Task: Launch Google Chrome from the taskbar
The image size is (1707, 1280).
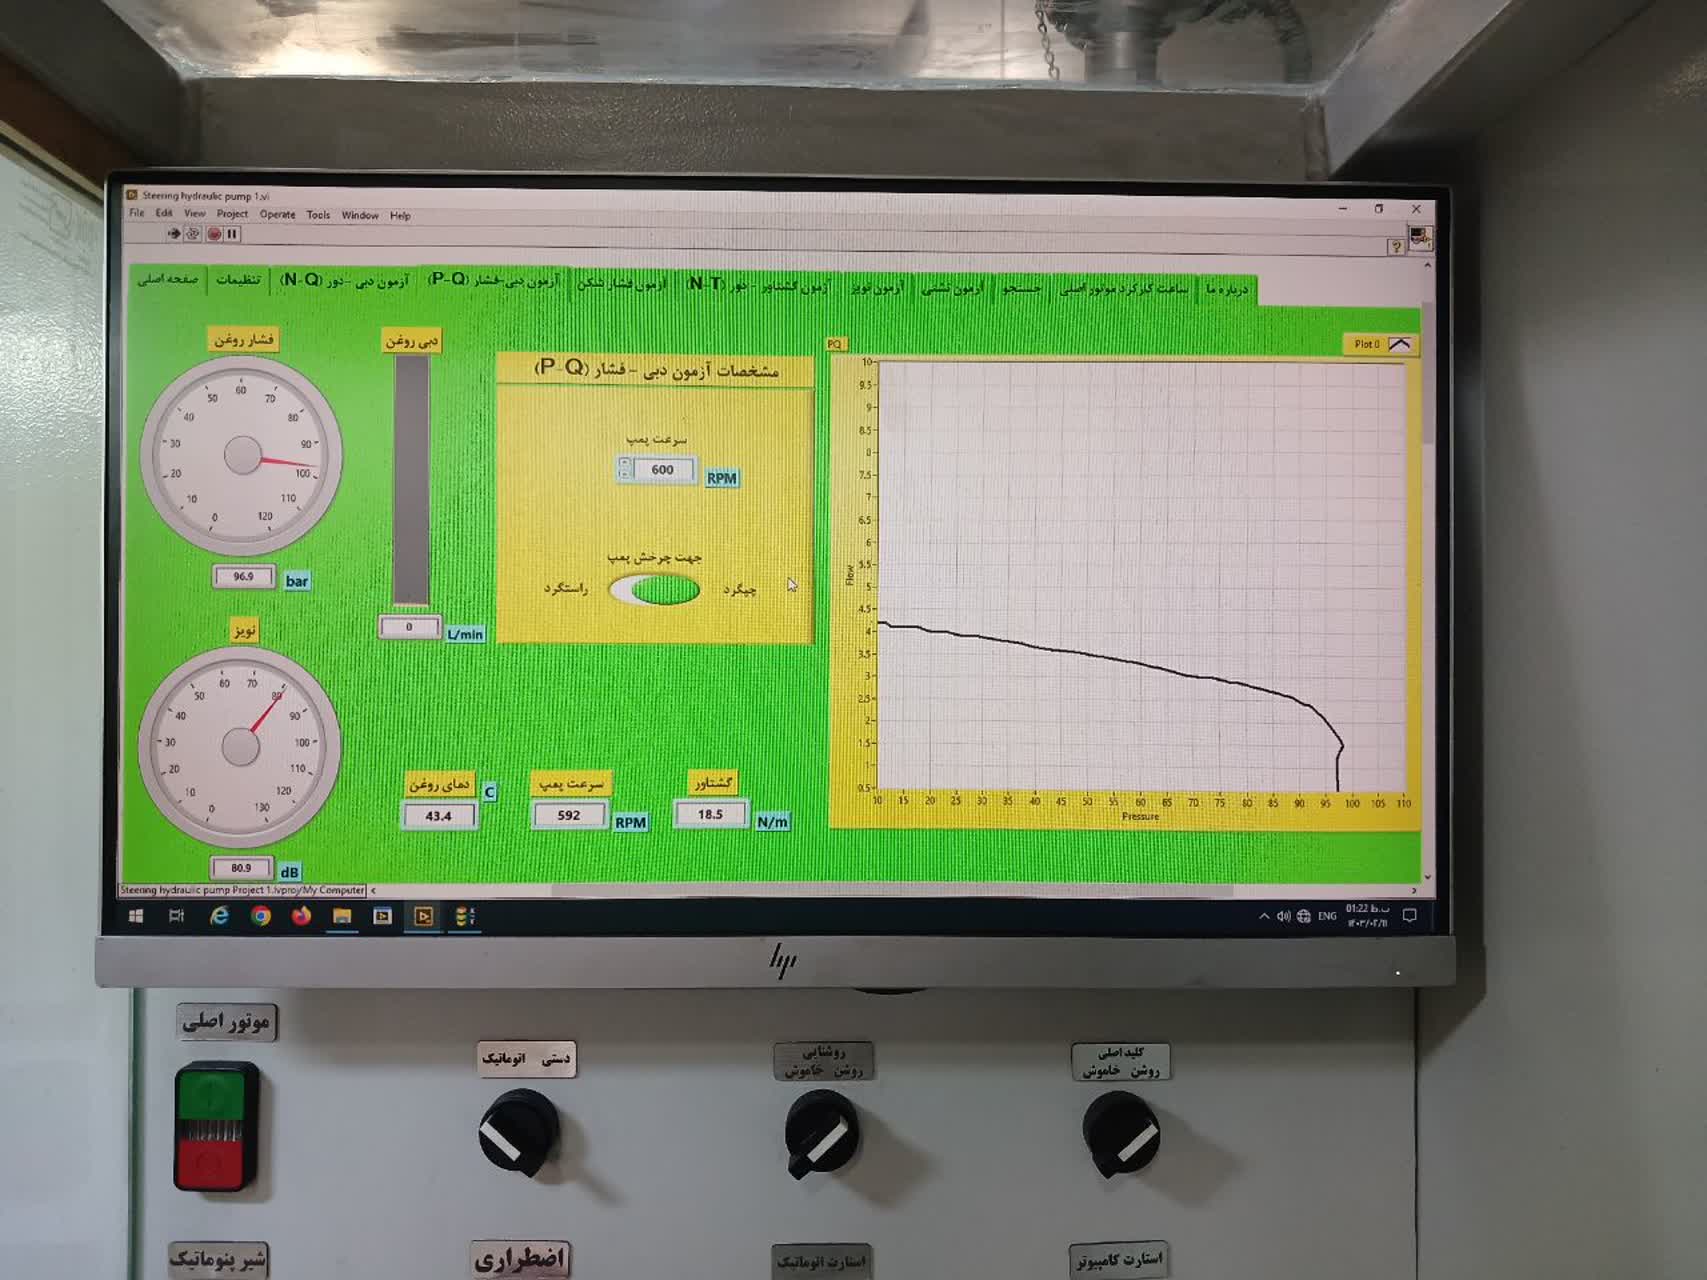Action: tap(260, 916)
